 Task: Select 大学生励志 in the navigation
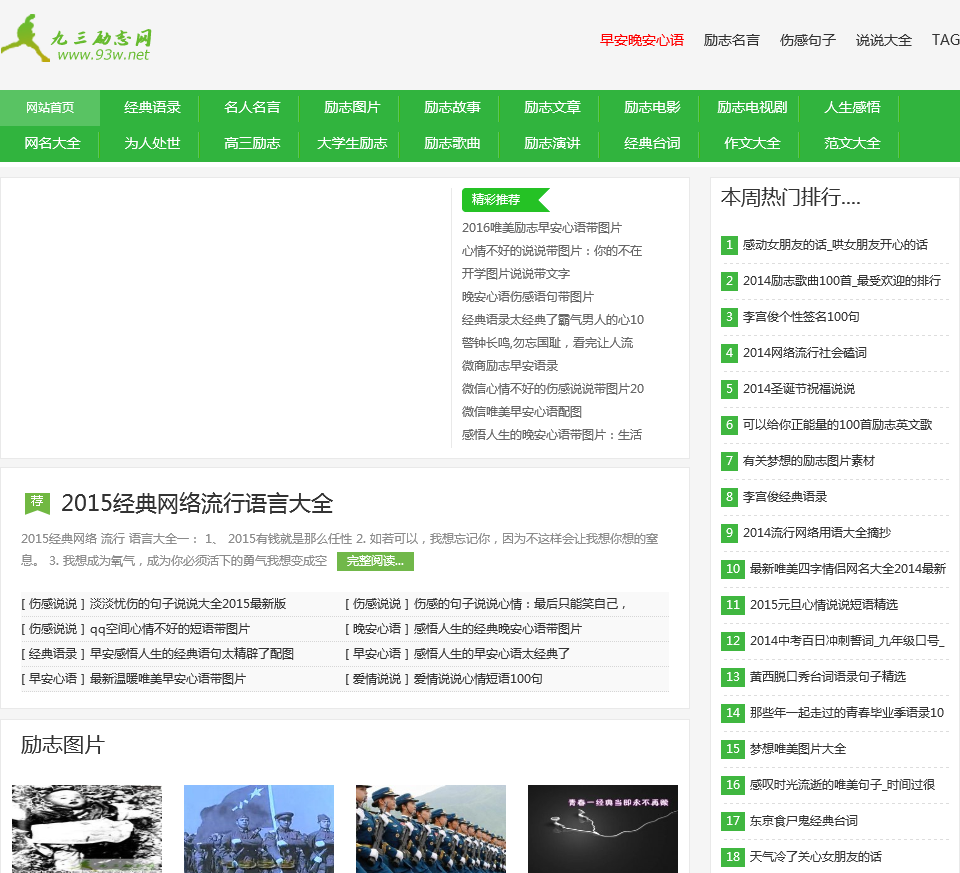[352, 143]
